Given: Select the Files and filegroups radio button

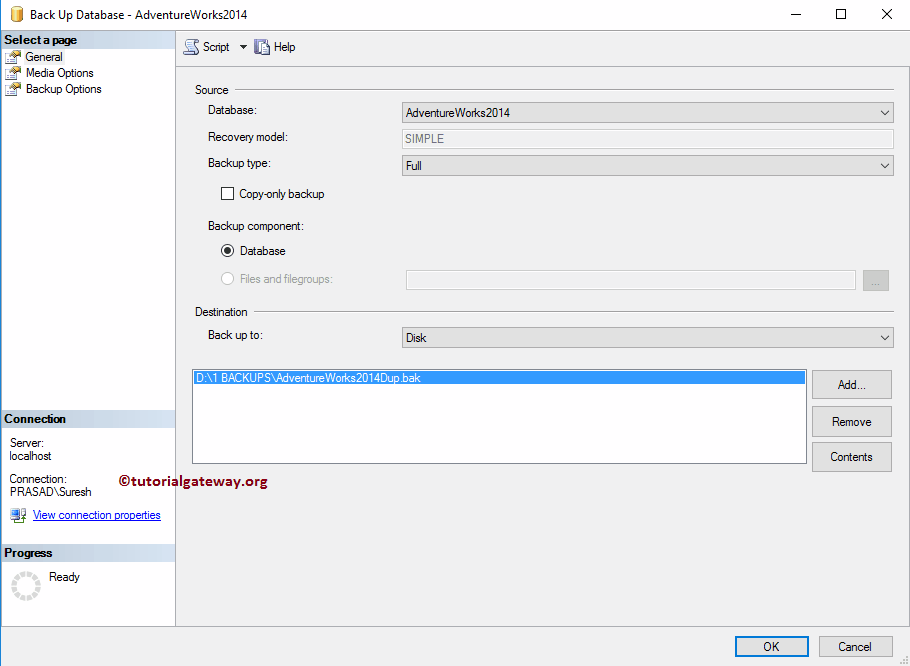Looking at the screenshot, I should coord(228,279).
